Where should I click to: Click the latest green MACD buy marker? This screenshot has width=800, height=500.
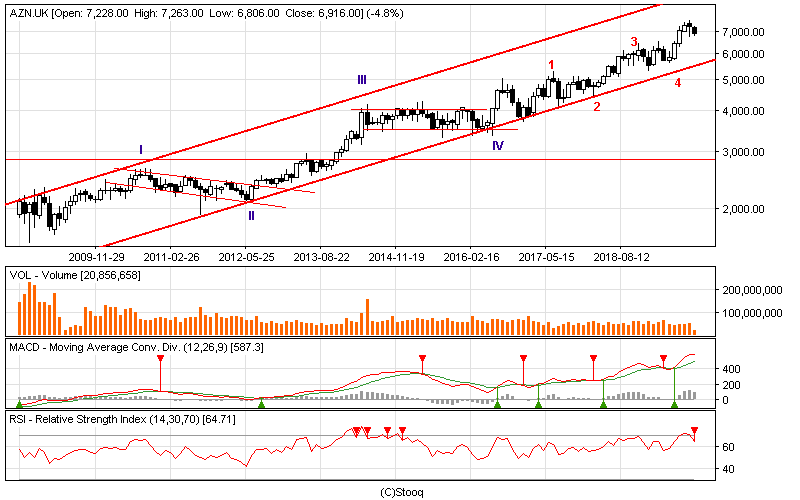[x=674, y=405]
